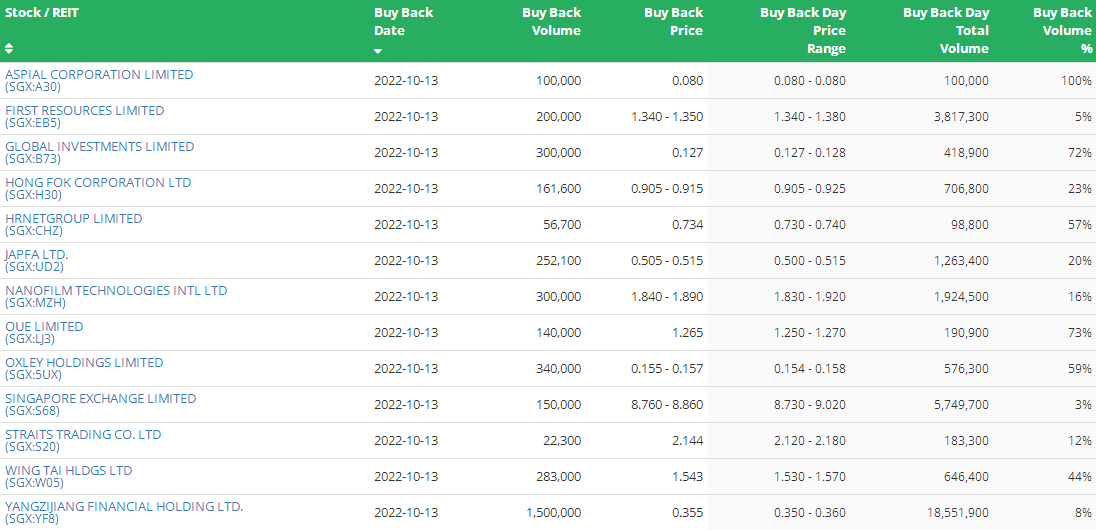Screen dimensions: 1096x530
Task: Open ASPIAL CORPORATION LIMITED link
Action: (x=99, y=74)
